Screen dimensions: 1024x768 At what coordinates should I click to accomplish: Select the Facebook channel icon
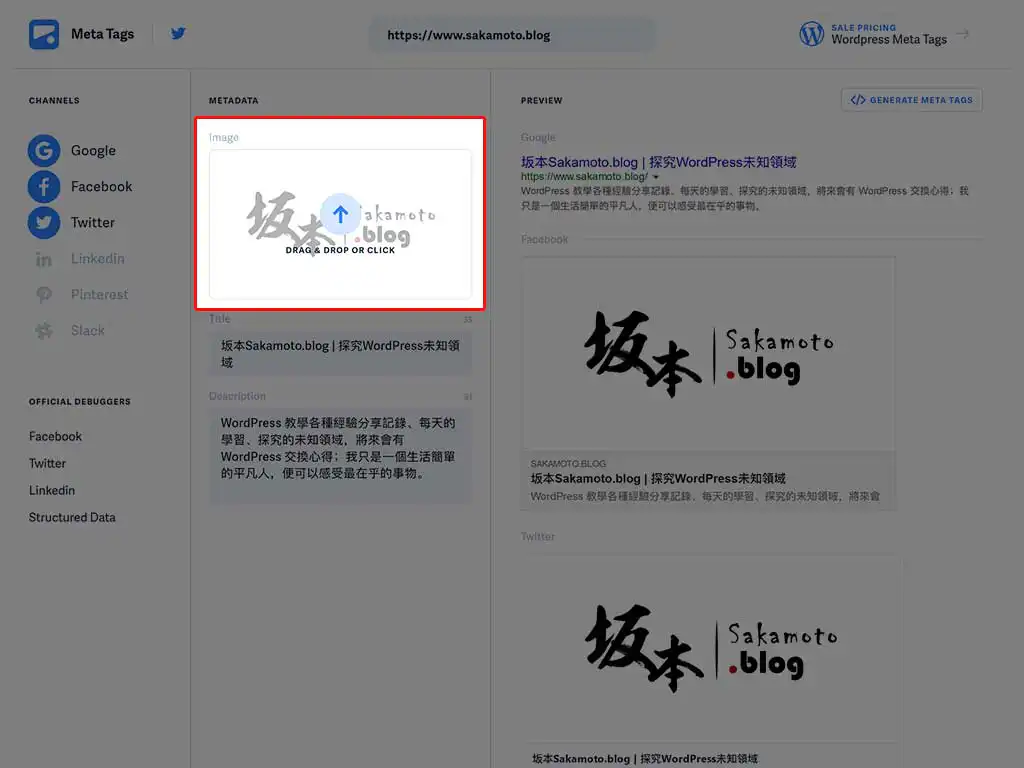(43, 187)
